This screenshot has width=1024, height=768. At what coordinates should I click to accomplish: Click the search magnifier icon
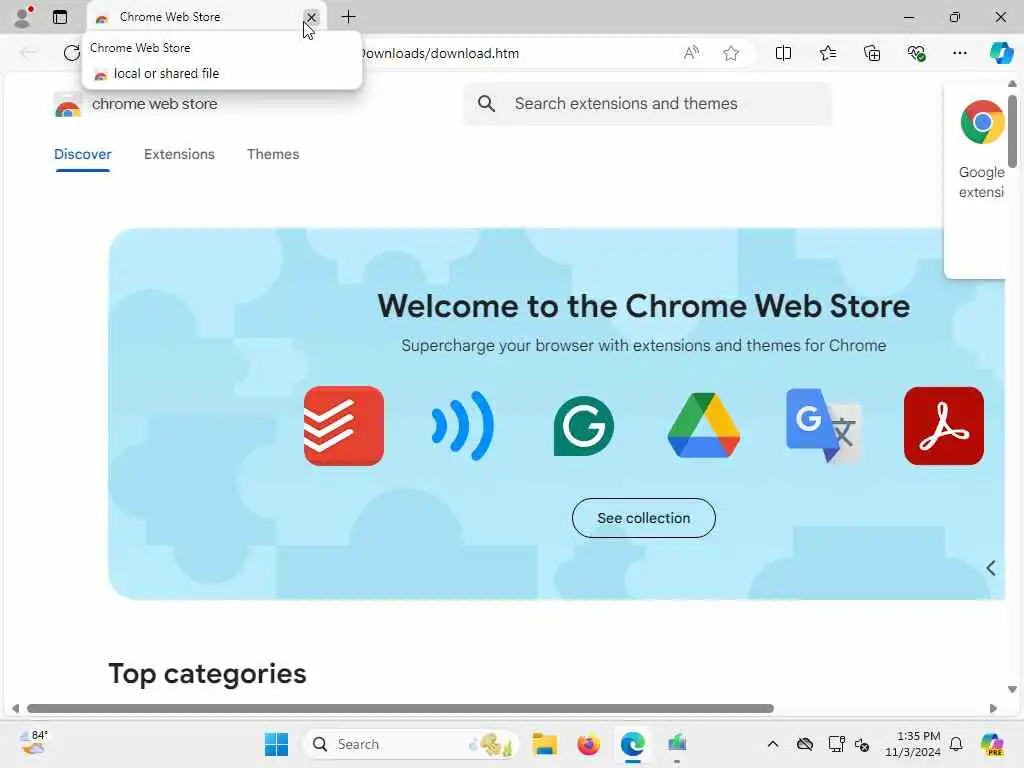(486, 103)
